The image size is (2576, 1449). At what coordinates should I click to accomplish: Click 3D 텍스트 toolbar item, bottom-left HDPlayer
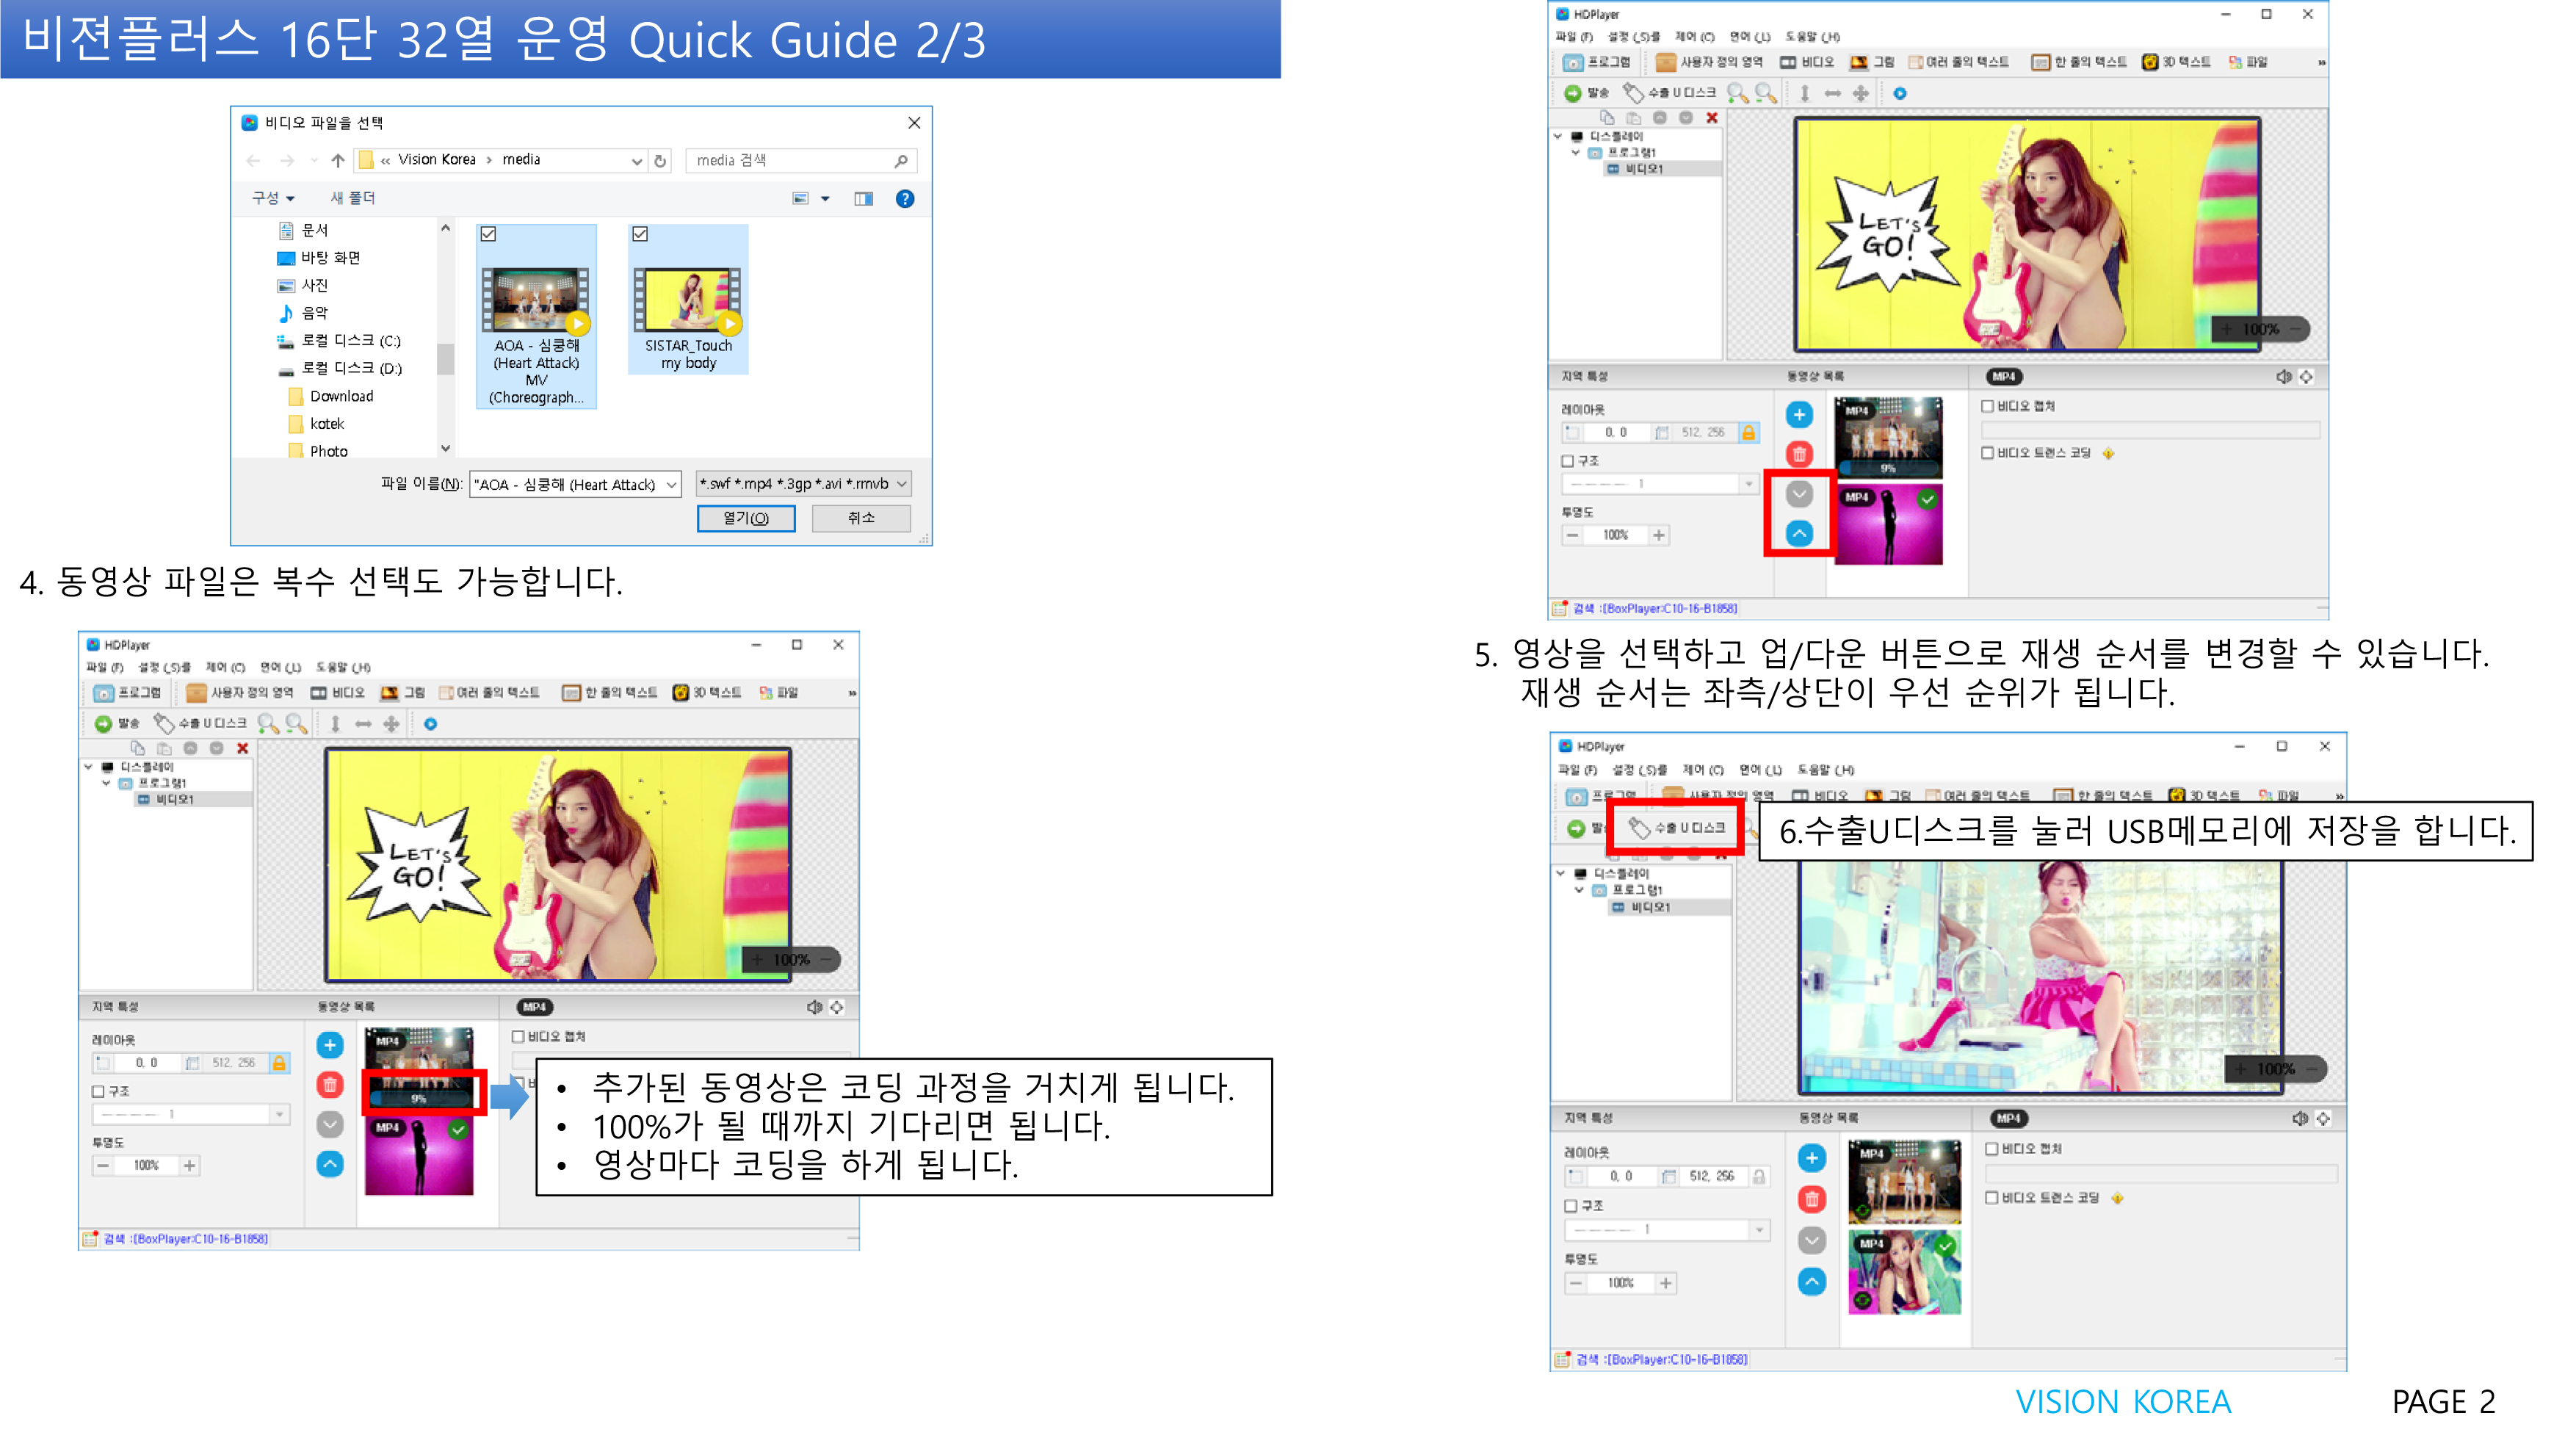point(707,693)
